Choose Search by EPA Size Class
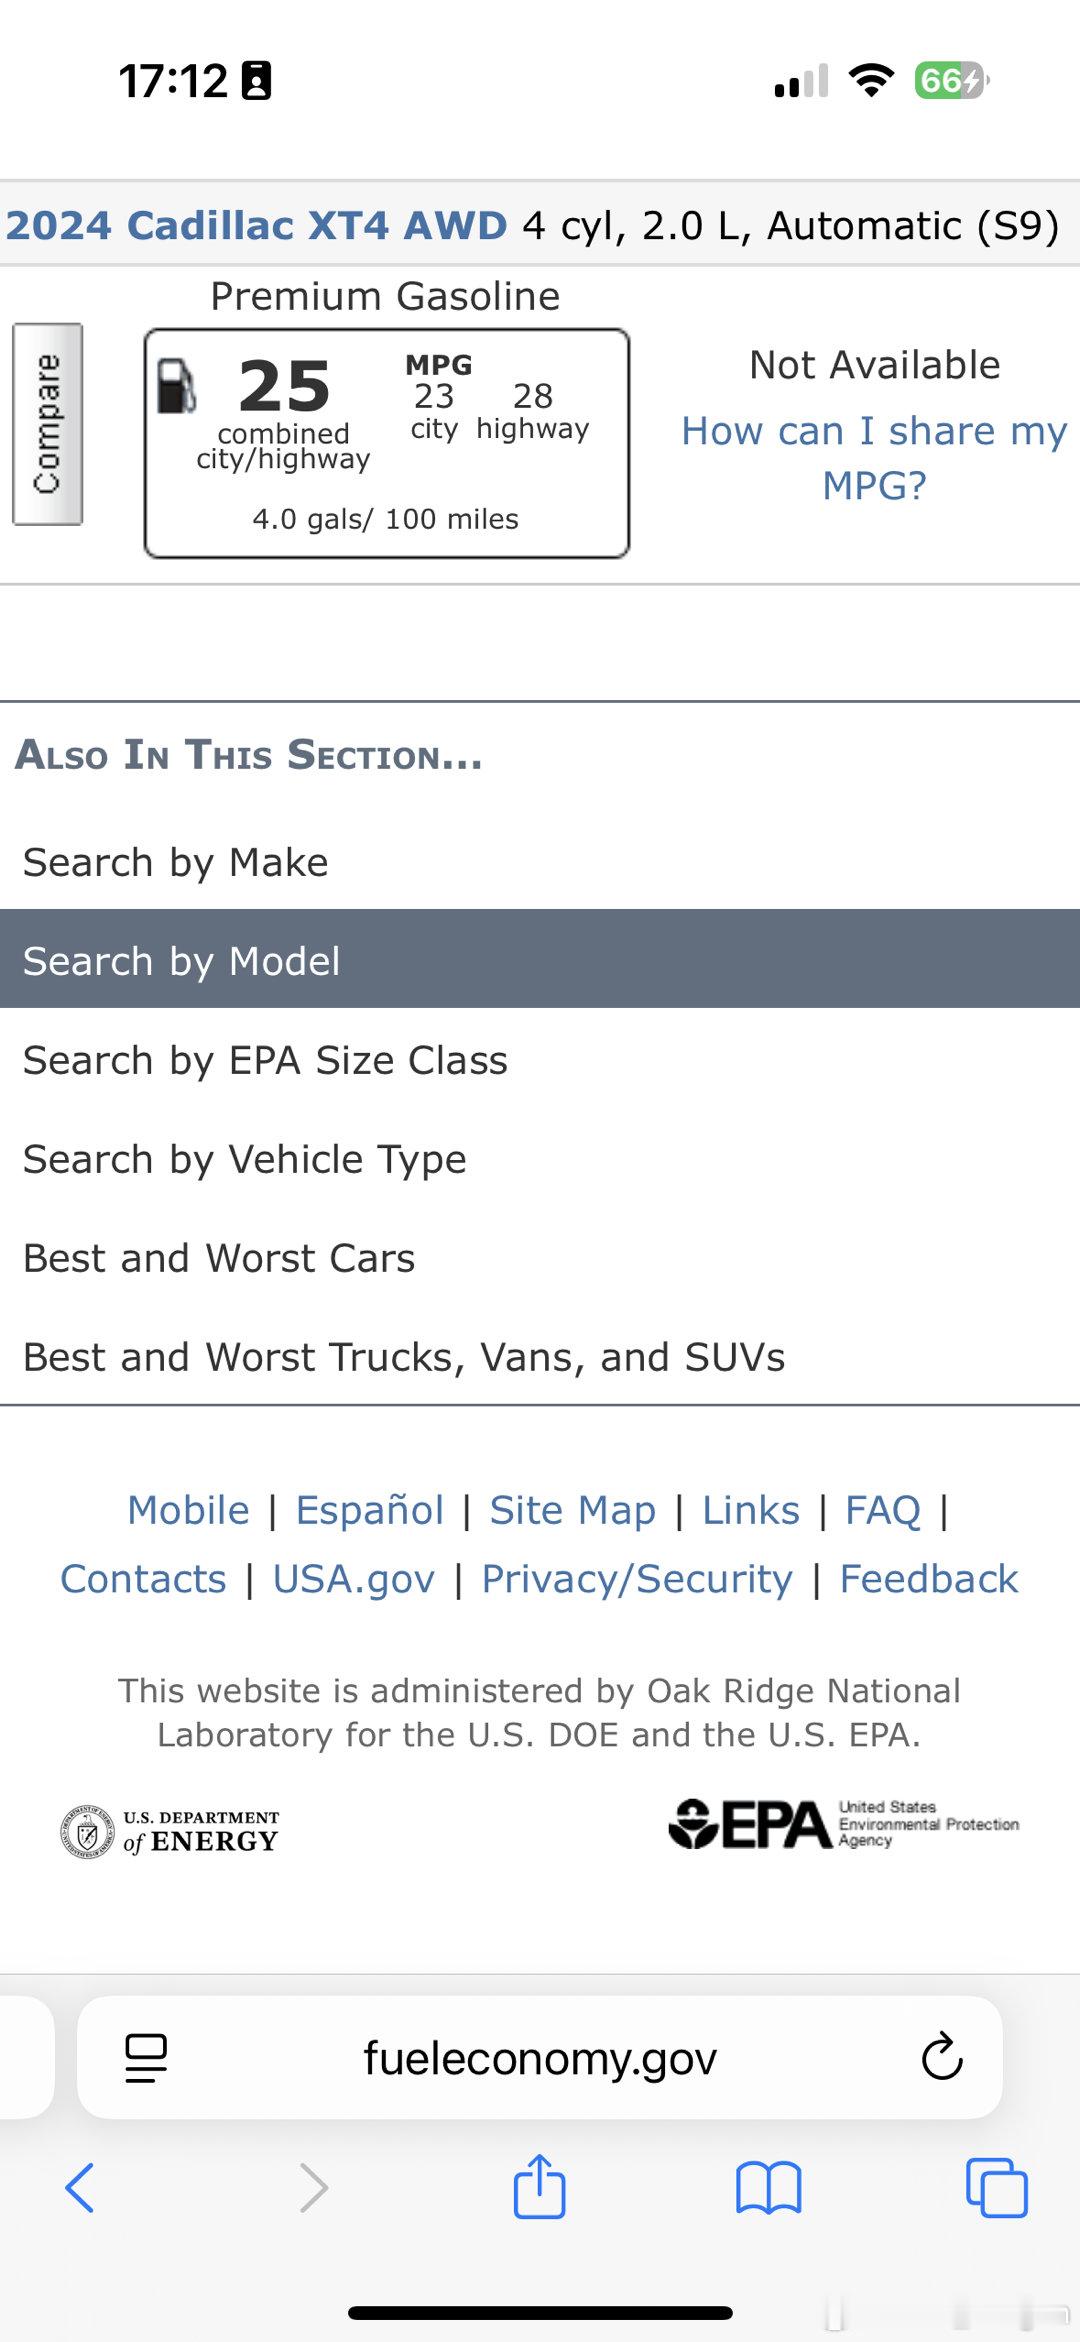 [265, 1060]
